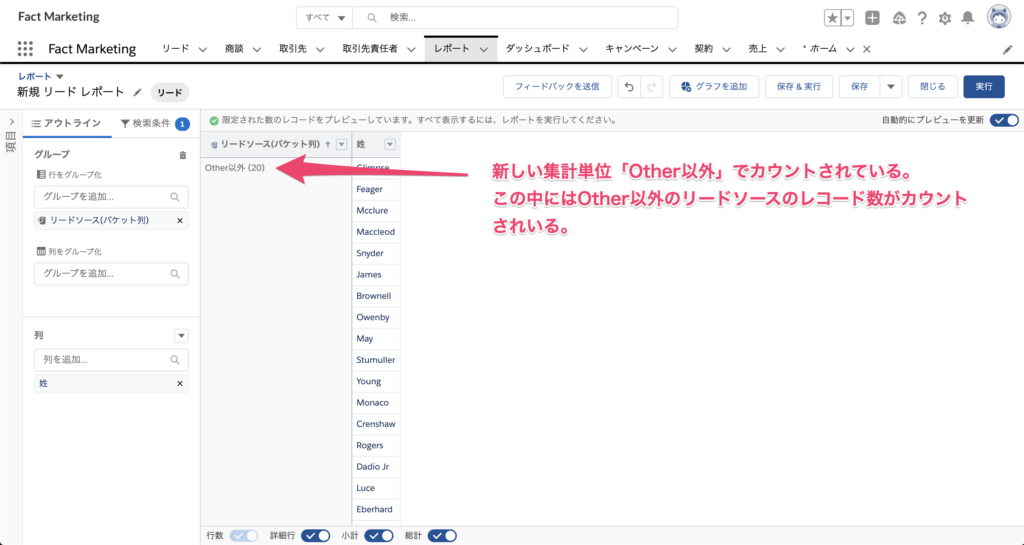Open the Help question mark icon

[x=921, y=18]
